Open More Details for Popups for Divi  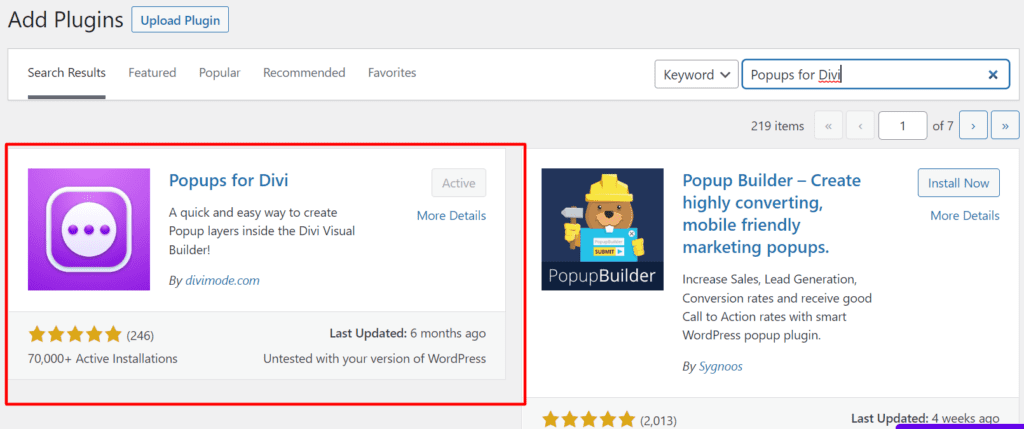[451, 215]
